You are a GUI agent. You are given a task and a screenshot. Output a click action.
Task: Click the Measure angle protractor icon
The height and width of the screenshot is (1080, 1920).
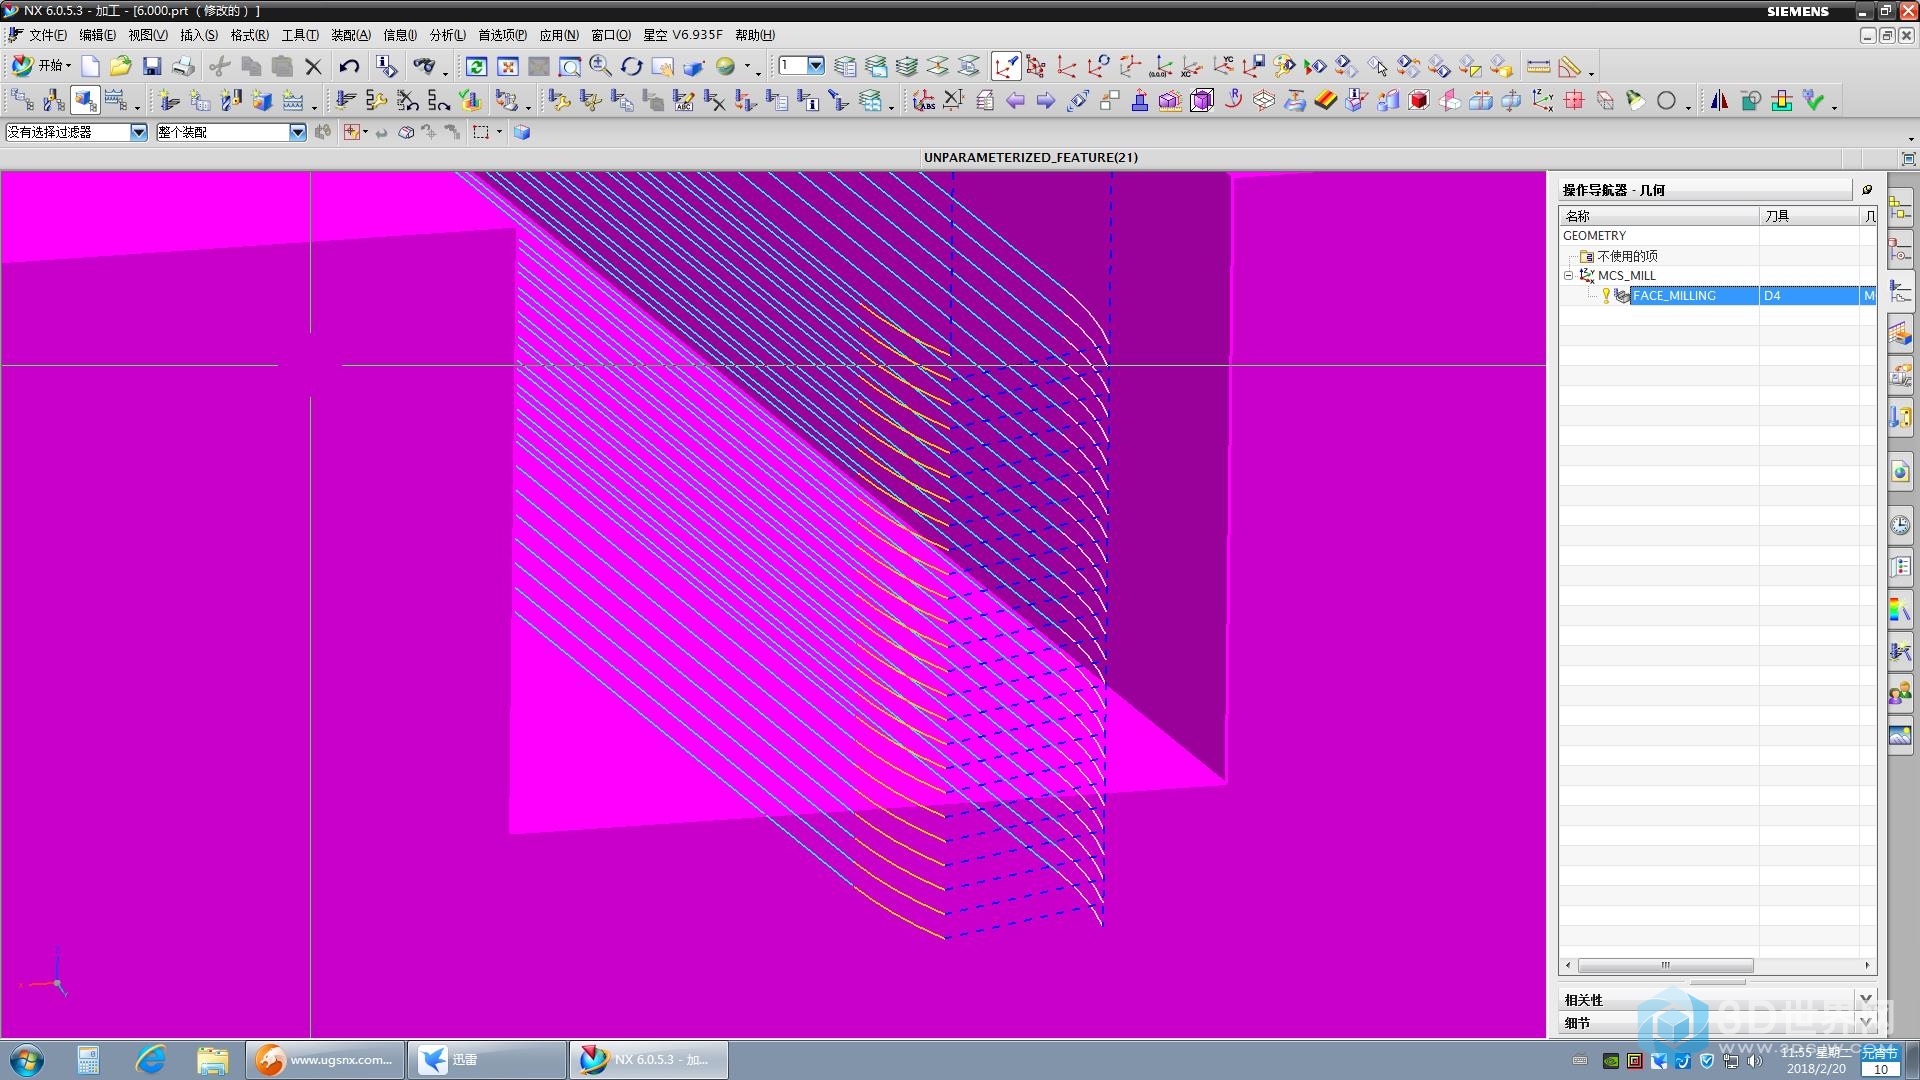1570,66
